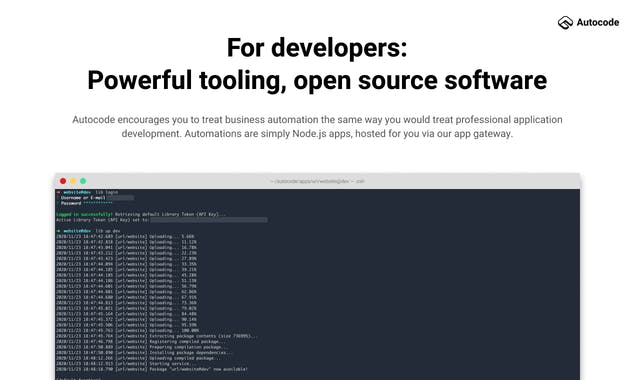Click the "lib up dev" command line
The width and height of the screenshot is (635, 380).
click(x=88, y=231)
